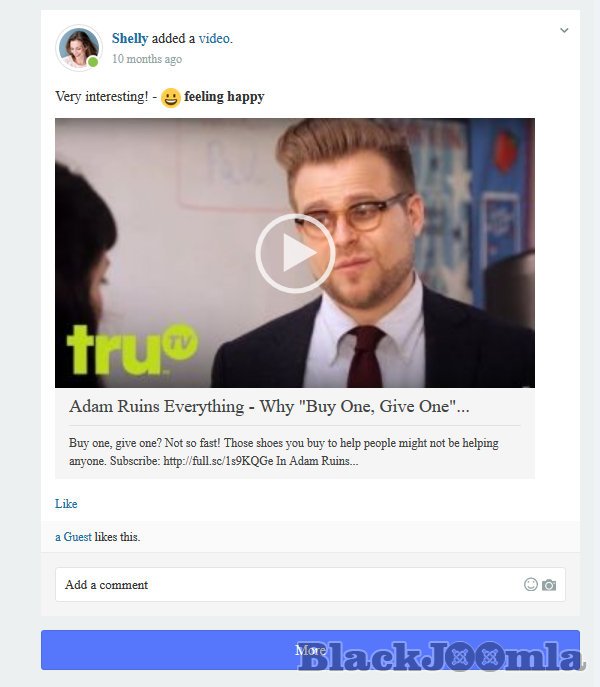Open the 'Adam Ruins Everything' video title
Viewport: 600px width, 687px height.
269,407
